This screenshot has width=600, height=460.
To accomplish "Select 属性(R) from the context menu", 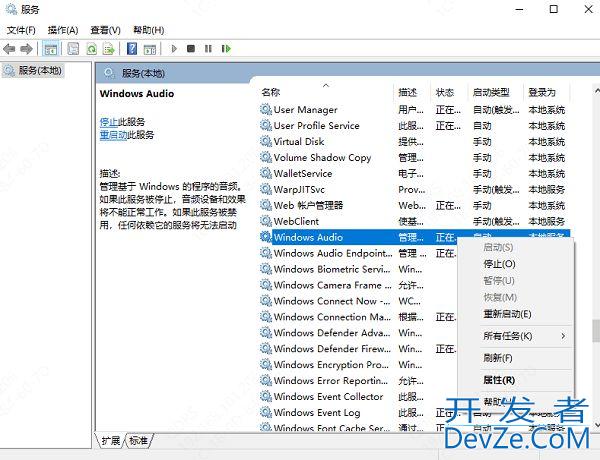I will tap(498, 380).
